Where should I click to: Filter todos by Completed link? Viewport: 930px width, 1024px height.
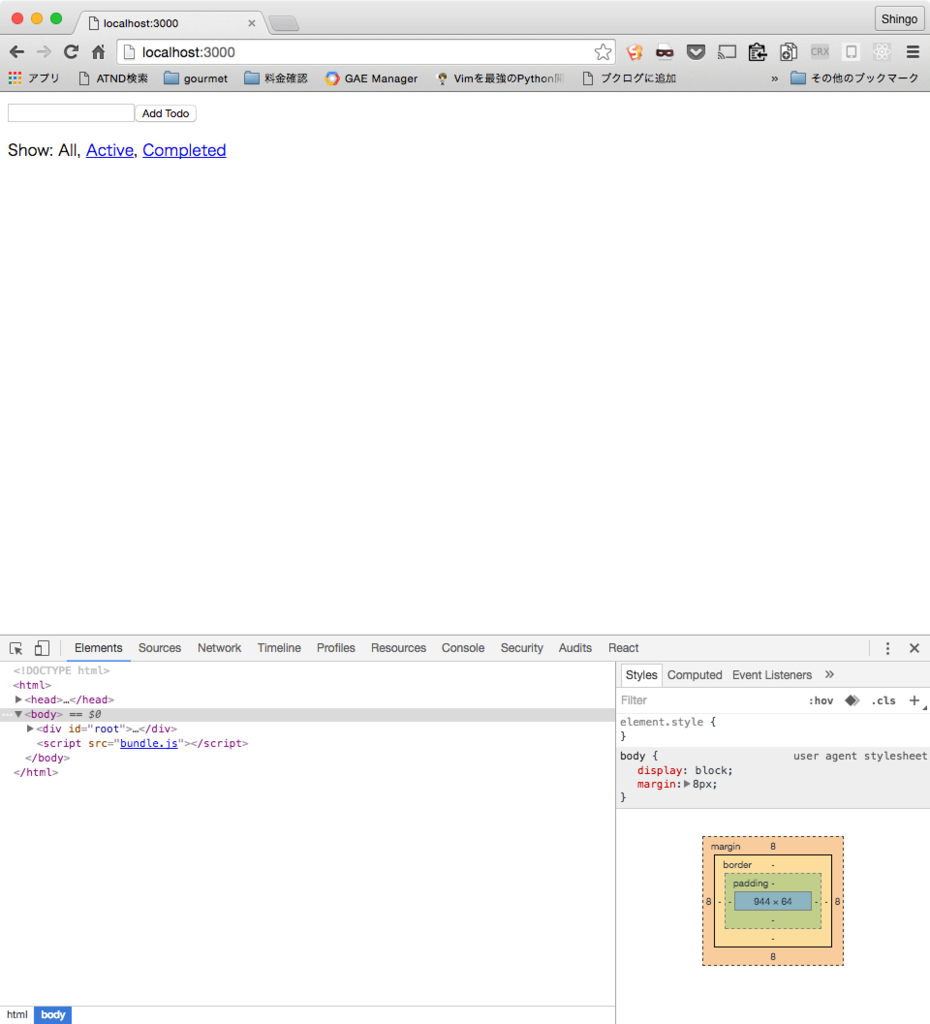[x=184, y=150]
